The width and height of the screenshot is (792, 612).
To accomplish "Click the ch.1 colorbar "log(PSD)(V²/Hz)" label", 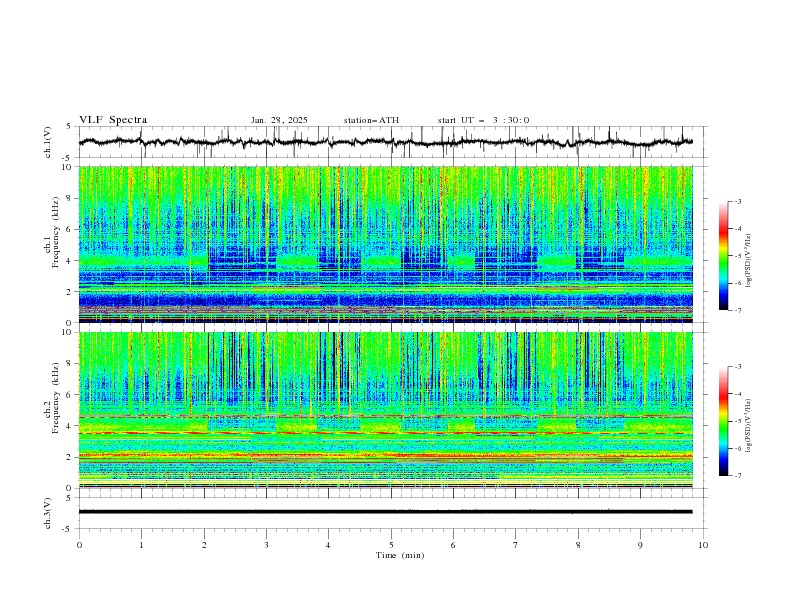I will (749, 261).
